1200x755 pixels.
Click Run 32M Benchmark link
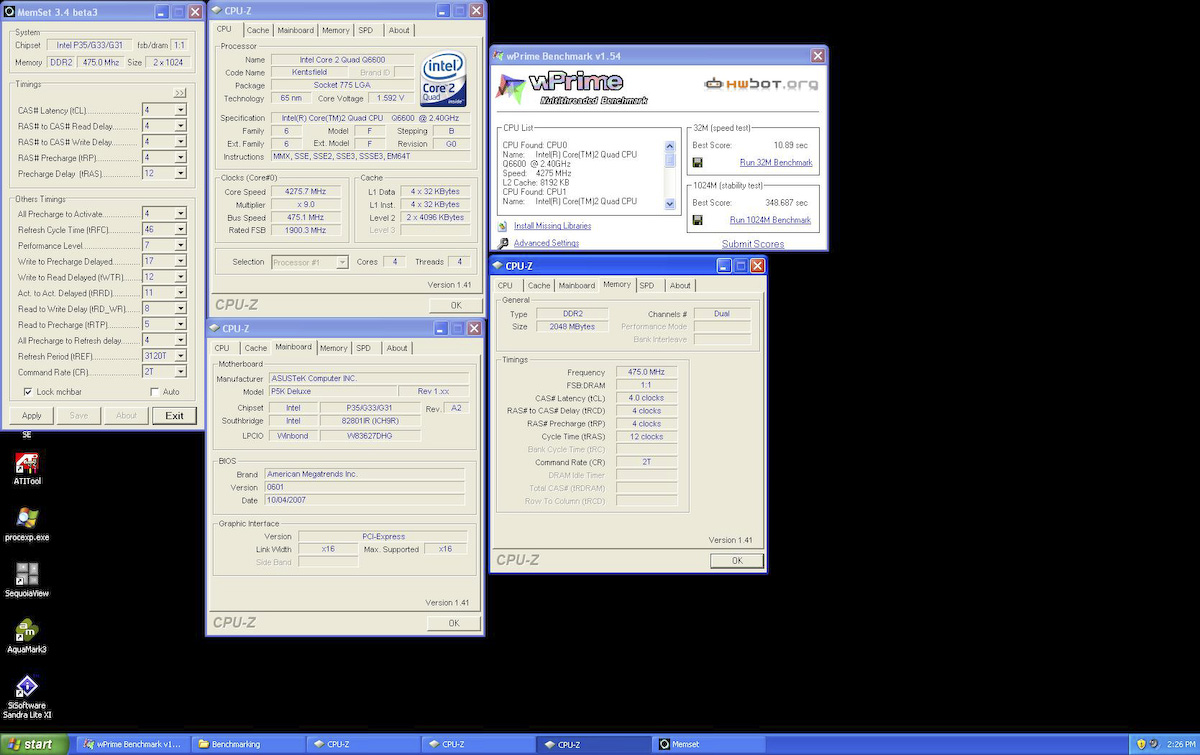tap(775, 162)
